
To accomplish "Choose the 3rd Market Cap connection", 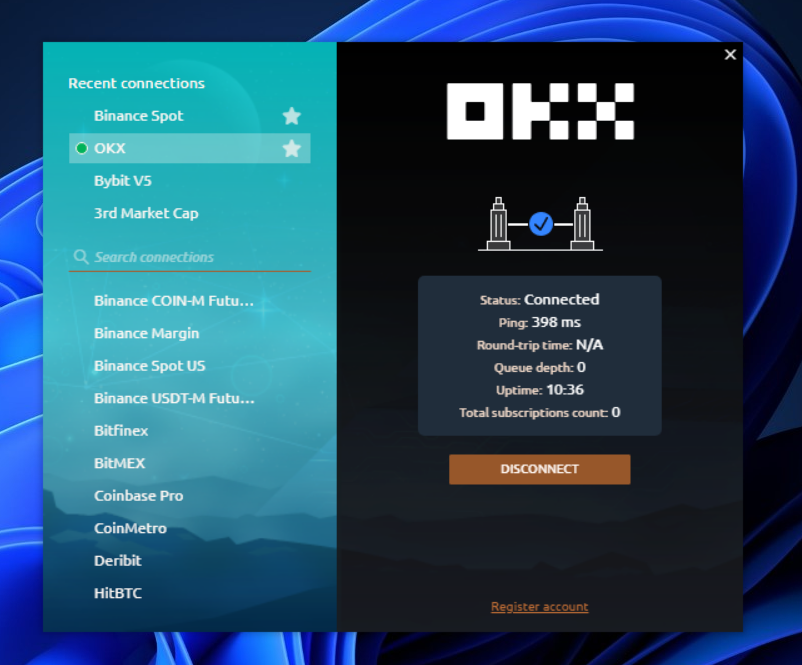I will pos(146,213).
